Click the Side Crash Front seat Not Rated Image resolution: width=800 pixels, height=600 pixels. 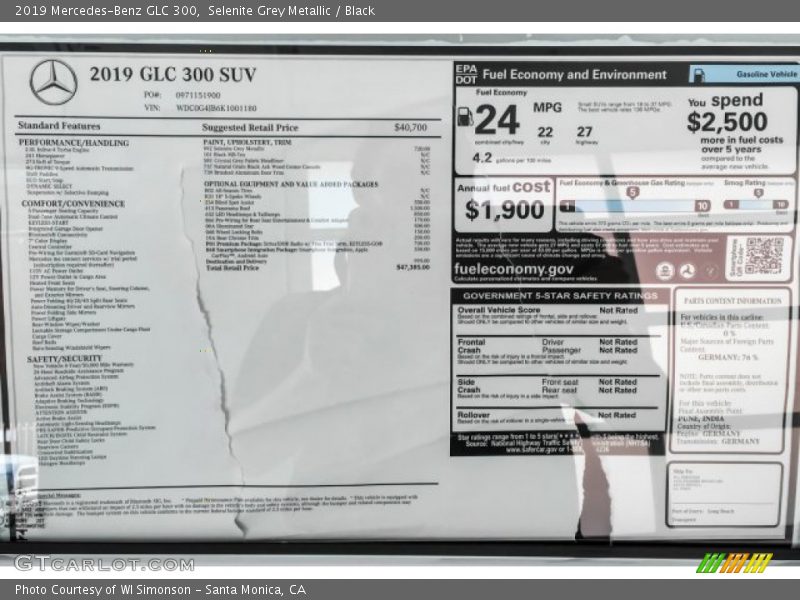pyautogui.click(x=618, y=382)
